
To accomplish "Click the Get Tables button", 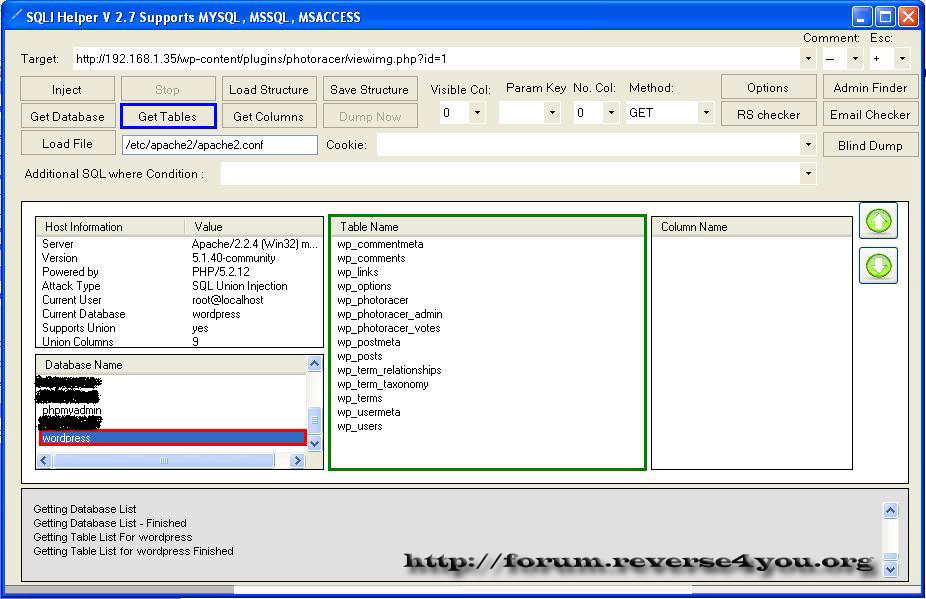I will pos(168,116).
